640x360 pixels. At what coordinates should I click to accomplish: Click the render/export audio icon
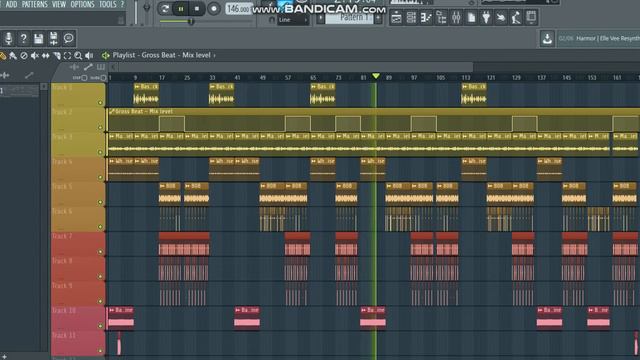53,38
